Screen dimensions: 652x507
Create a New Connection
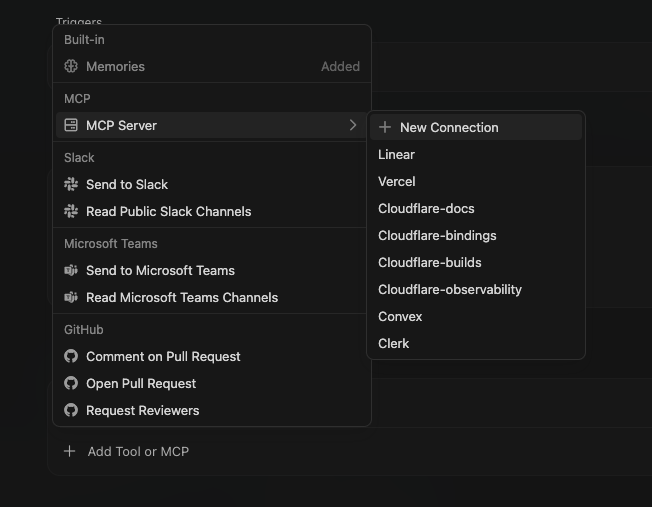tap(476, 127)
